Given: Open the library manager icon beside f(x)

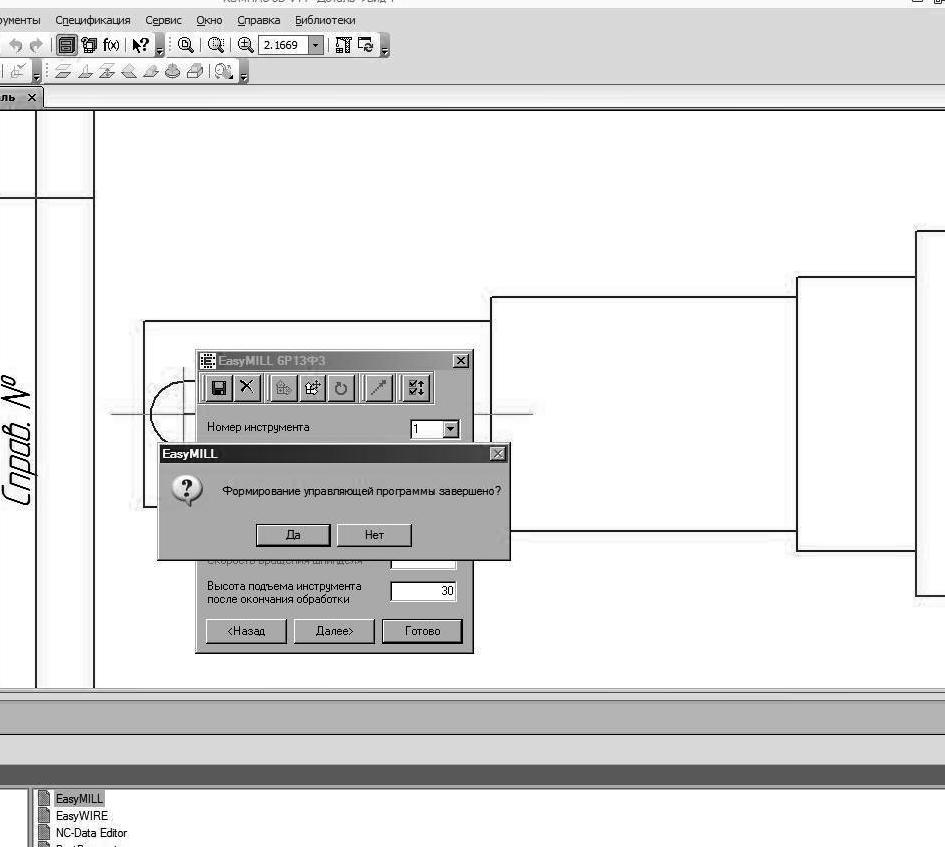Looking at the screenshot, I should pos(89,45).
